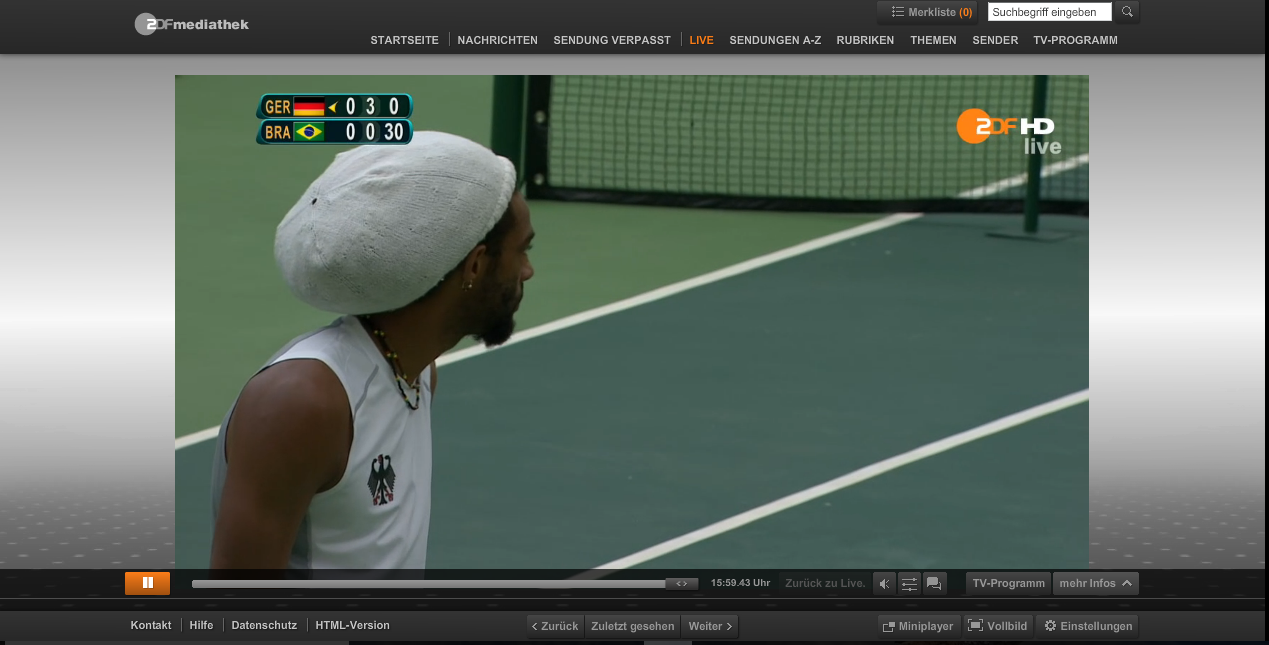Open the Nachrichten section
The width and height of the screenshot is (1269, 645).
pyautogui.click(x=497, y=40)
